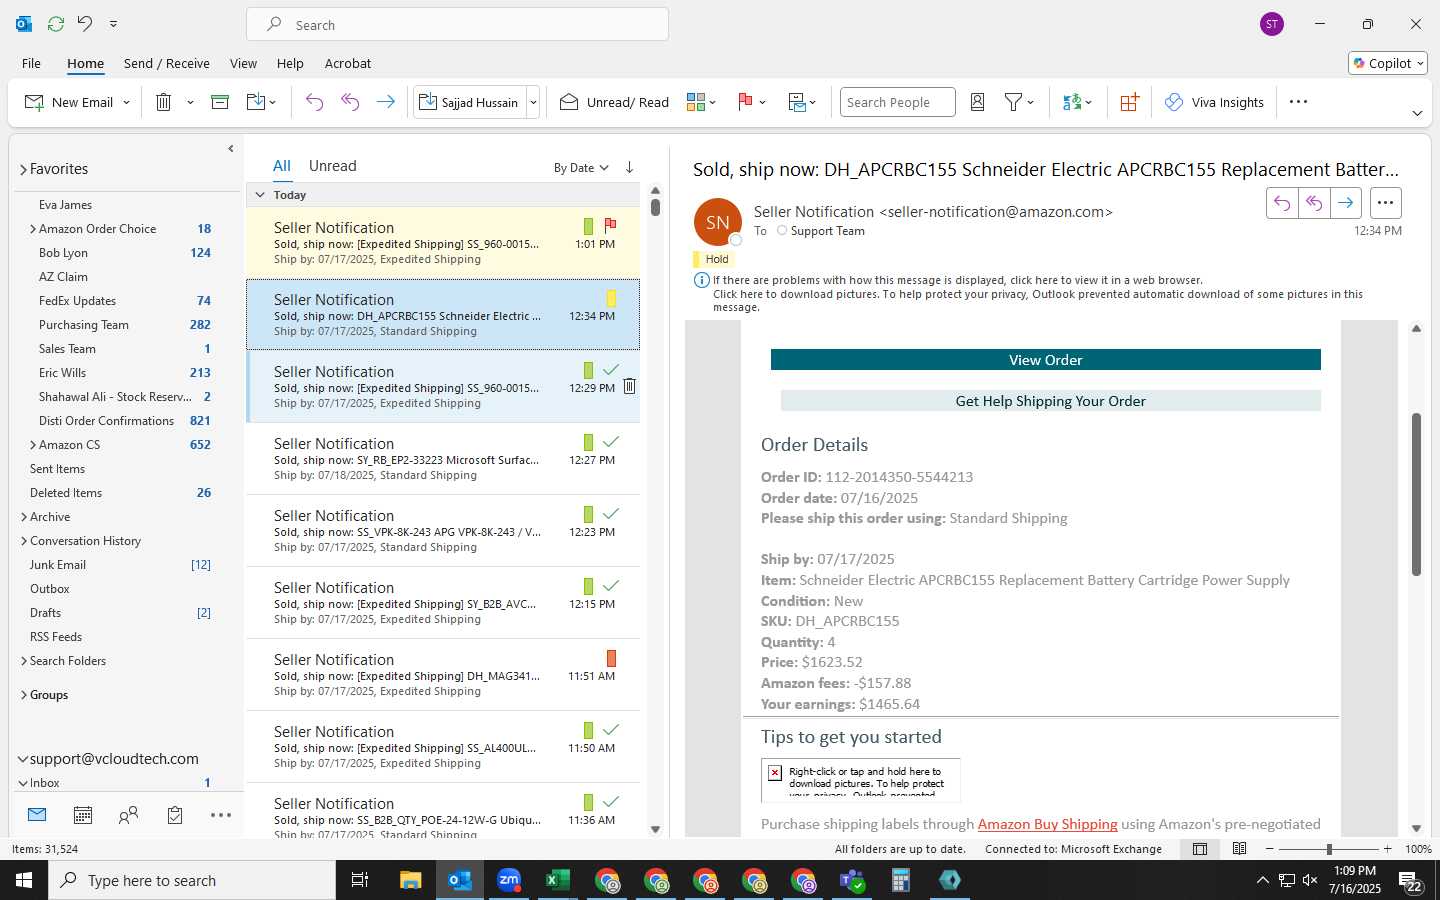
Task: Open the Amazon Buy Shipping link
Action: coord(1047,824)
